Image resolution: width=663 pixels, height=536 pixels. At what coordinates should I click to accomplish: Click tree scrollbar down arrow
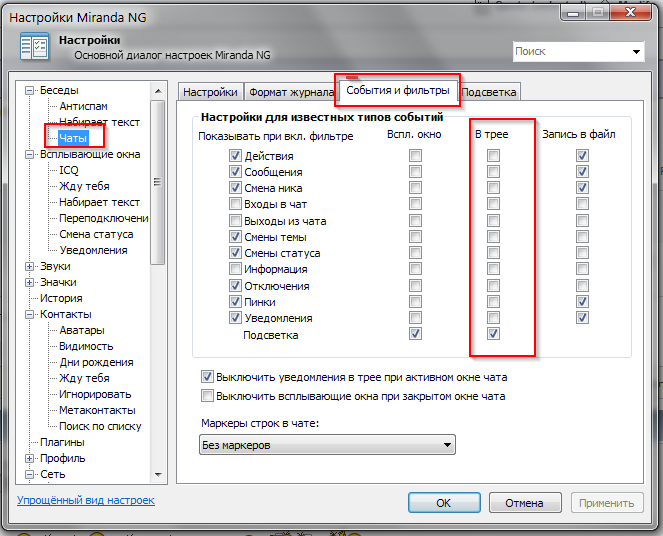[158, 475]
